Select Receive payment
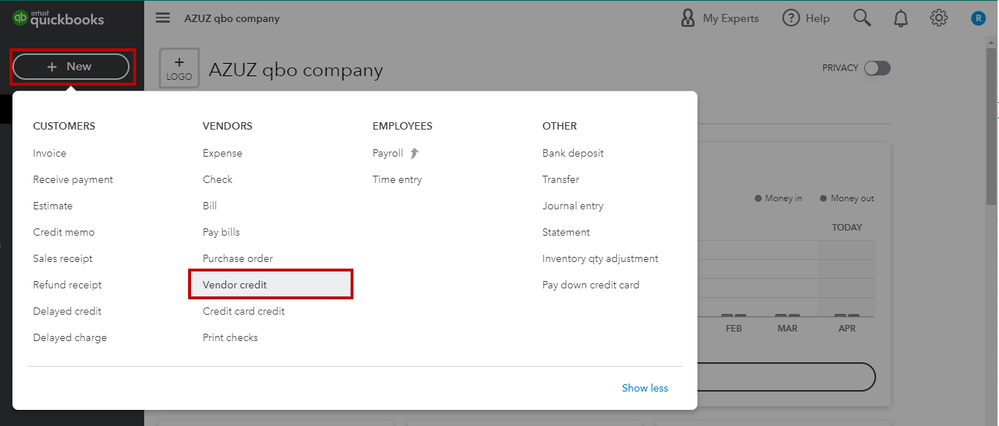The height and width of the screenshot is (426, 999). coord(73,180)
